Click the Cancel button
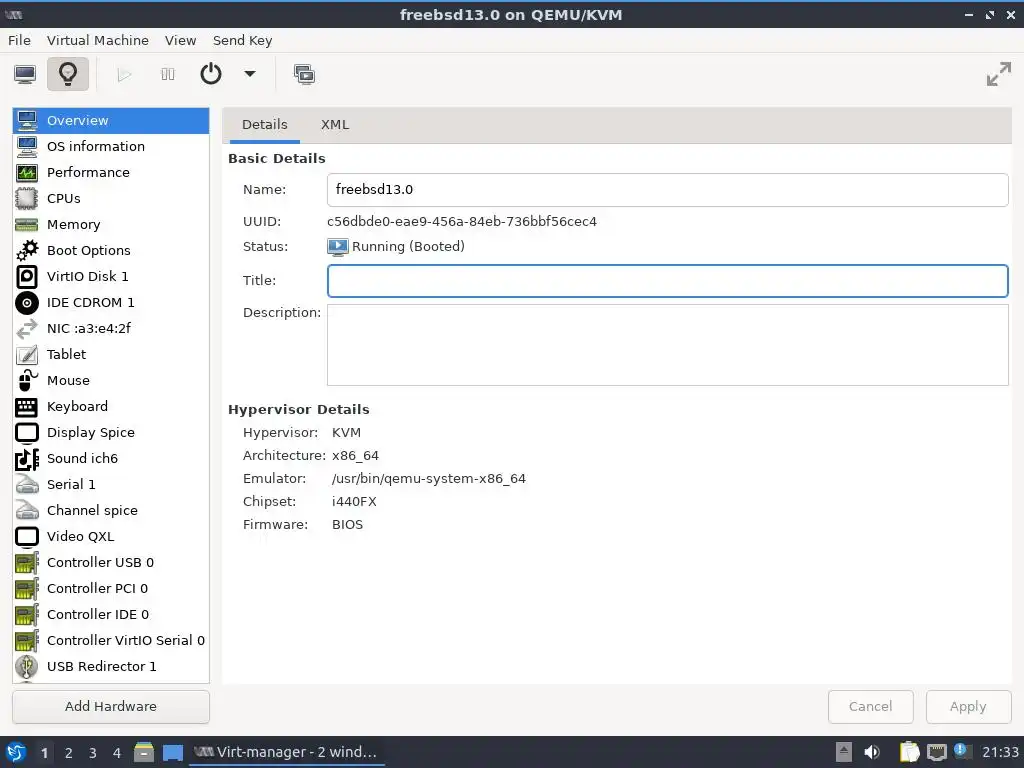Image resolution: width=1024 pixels, height=768 pixels. (871, 707)
